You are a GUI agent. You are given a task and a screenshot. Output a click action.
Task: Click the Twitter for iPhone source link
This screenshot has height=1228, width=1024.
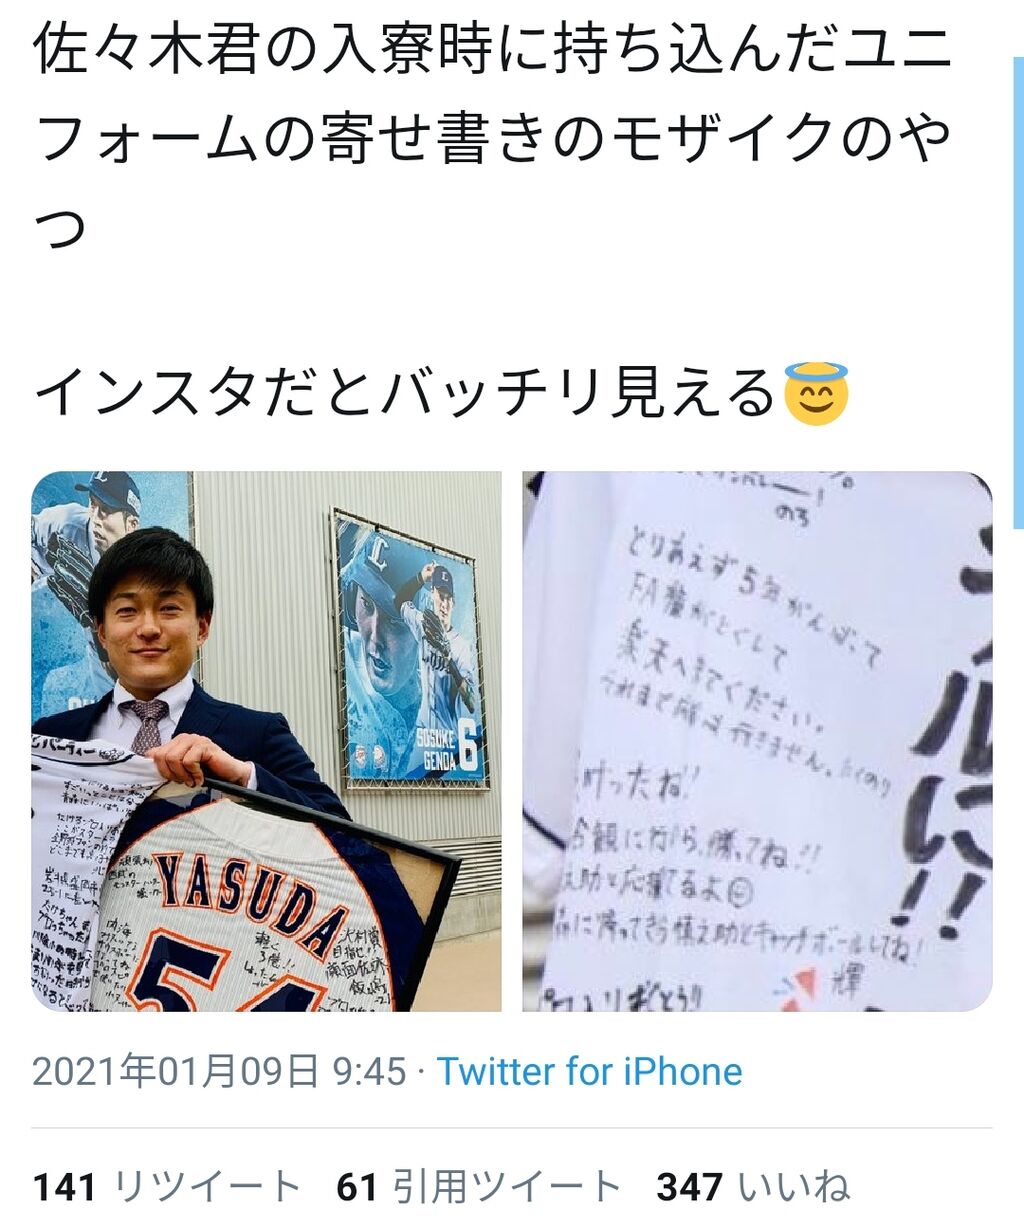pos(590,1072)
